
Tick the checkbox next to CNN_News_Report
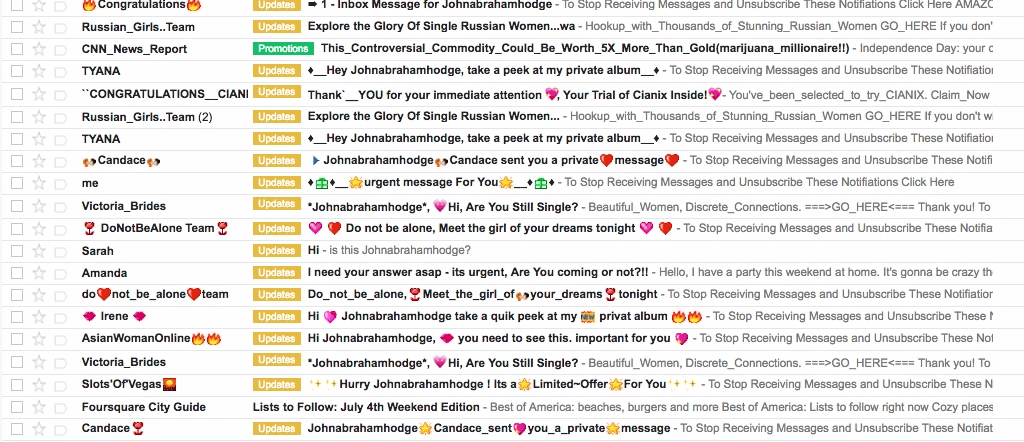click(17, 49)
